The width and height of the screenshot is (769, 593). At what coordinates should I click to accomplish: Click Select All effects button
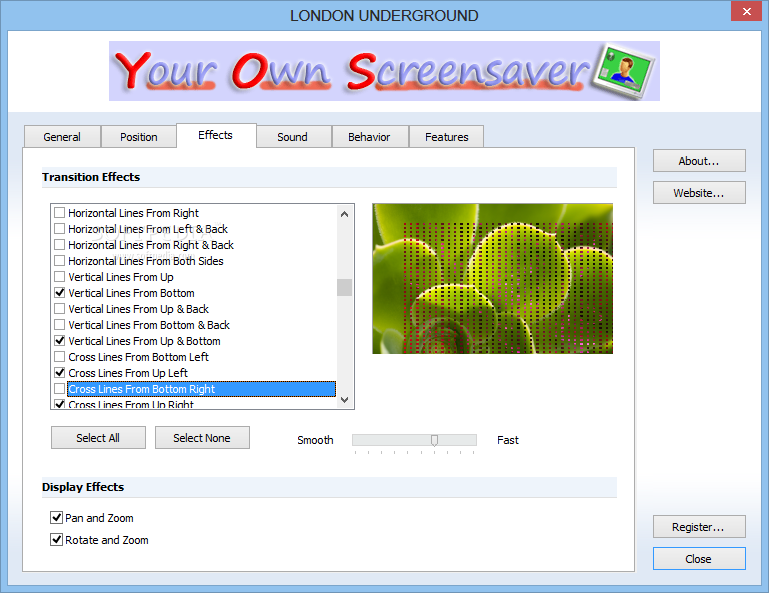[x=98, y=438]
